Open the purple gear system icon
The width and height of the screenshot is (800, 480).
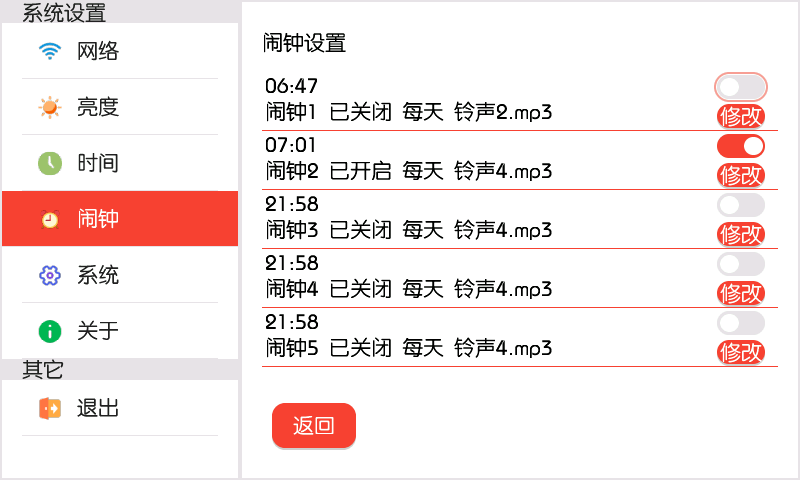click(x=50, y=275)
